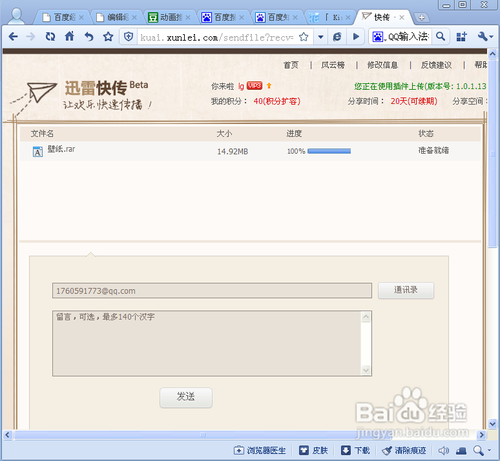Screen dimensions: 500x461
Task: Reload the page with the refresh icon
Action: [50, 37]
